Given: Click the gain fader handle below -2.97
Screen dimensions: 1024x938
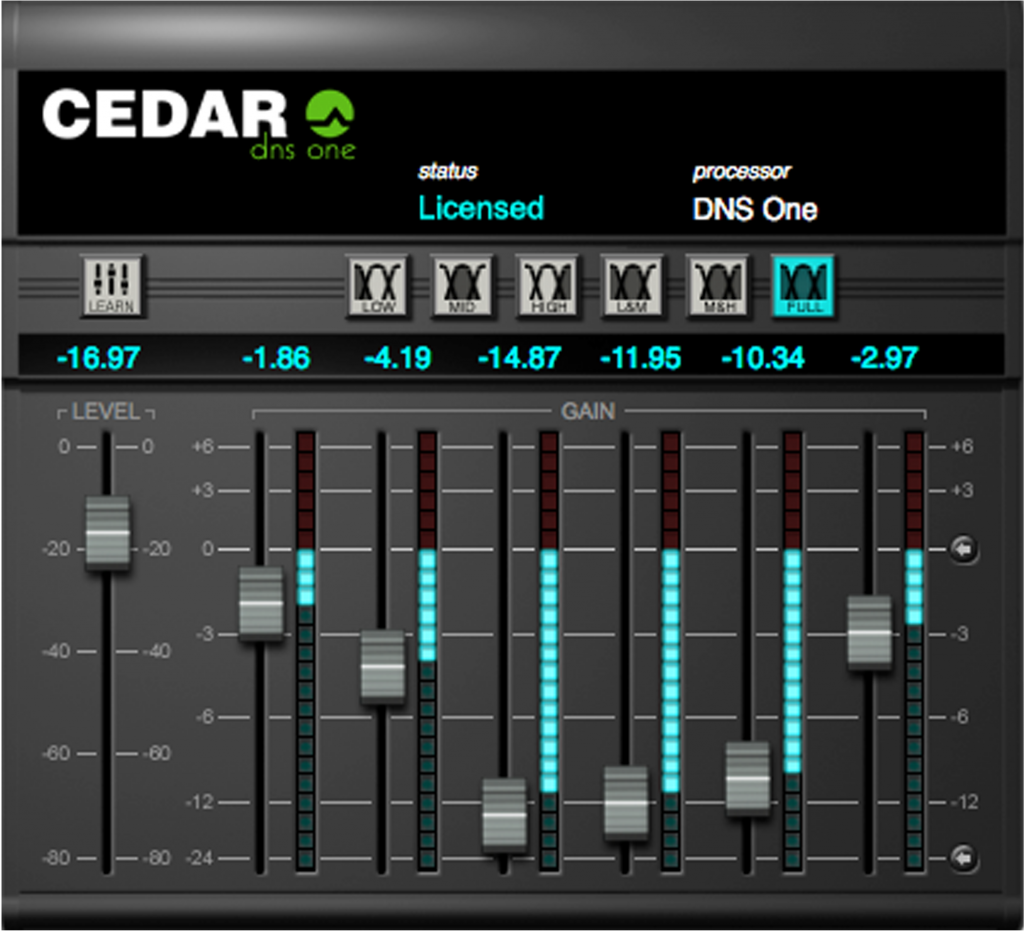Looking at the screenshot, I should [x=869, y=632].
